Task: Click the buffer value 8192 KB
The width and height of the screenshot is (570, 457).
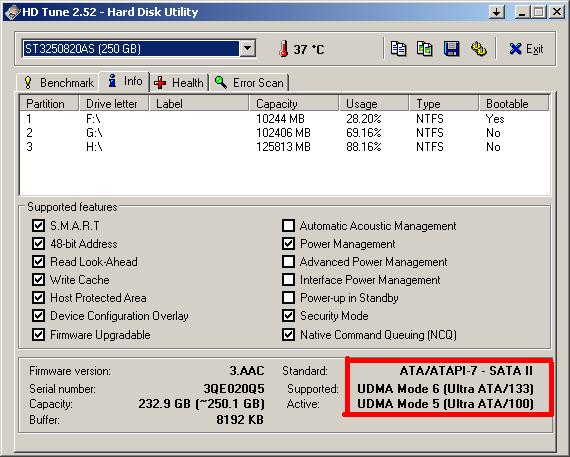Action: pyautogui.click(x=240, y=420)
